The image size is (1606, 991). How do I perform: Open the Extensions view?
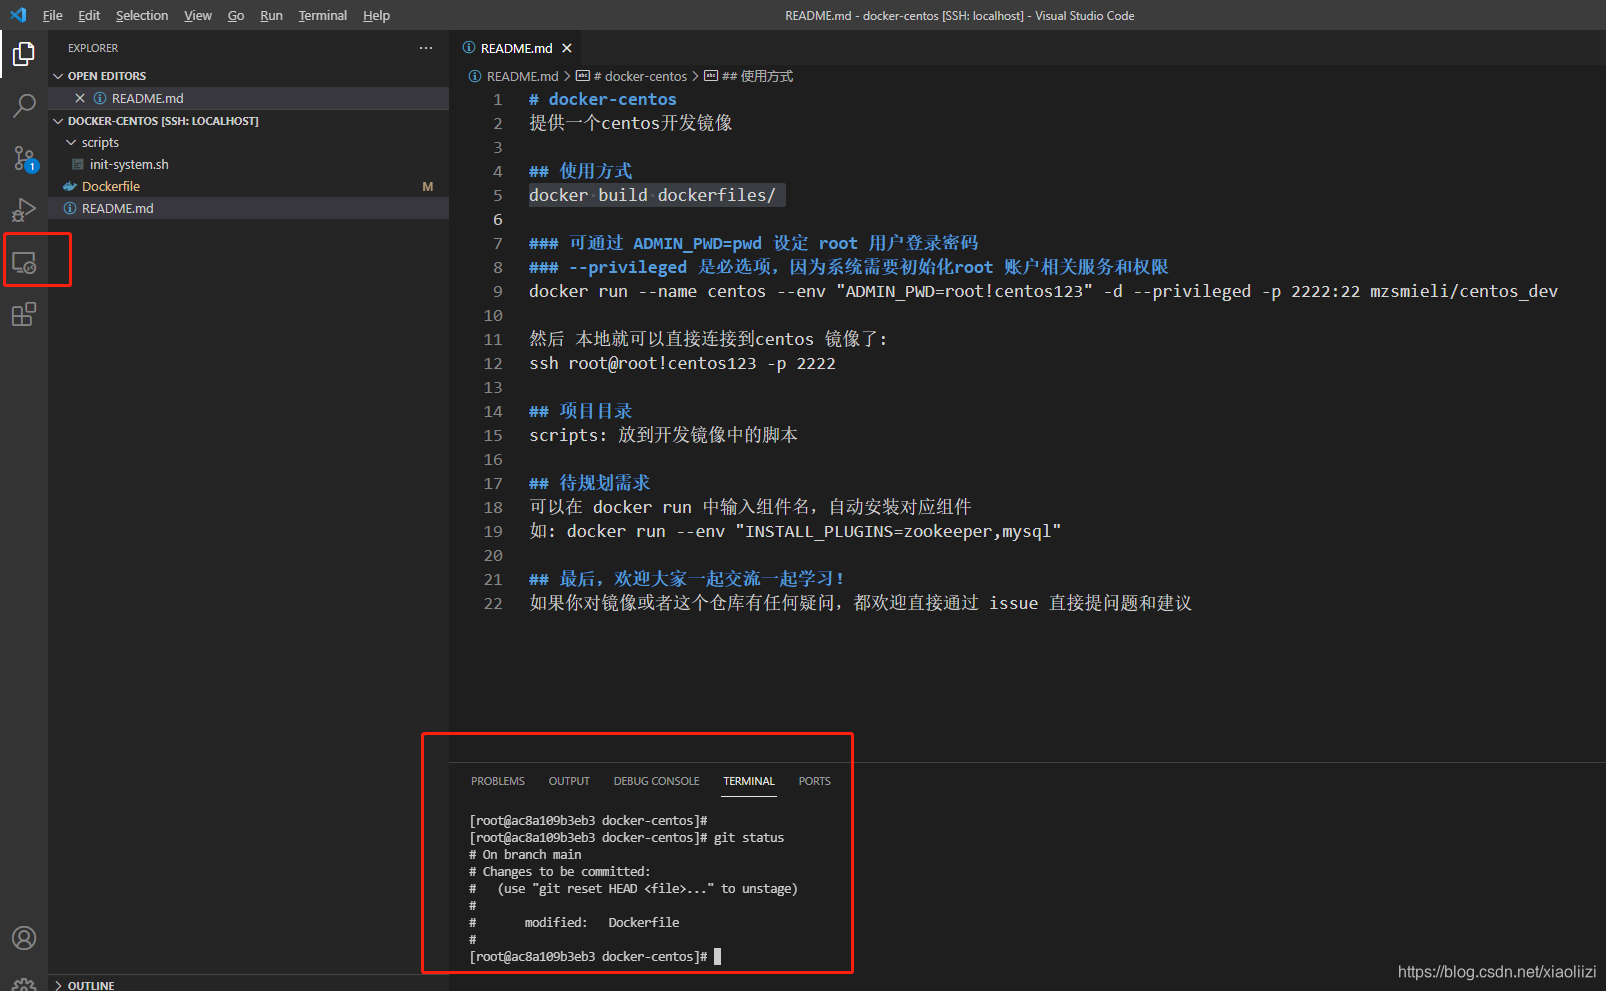pos(24,314)
